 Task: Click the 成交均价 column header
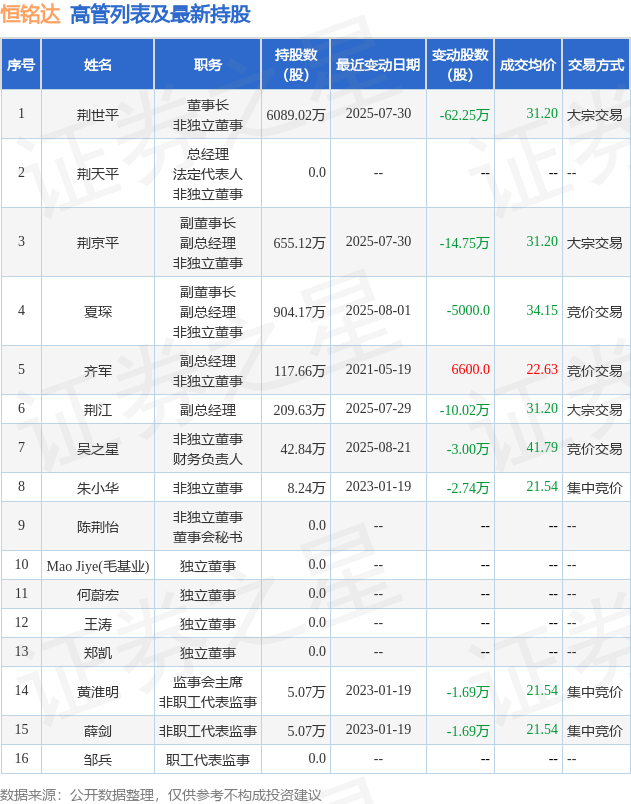click(528, 65)
